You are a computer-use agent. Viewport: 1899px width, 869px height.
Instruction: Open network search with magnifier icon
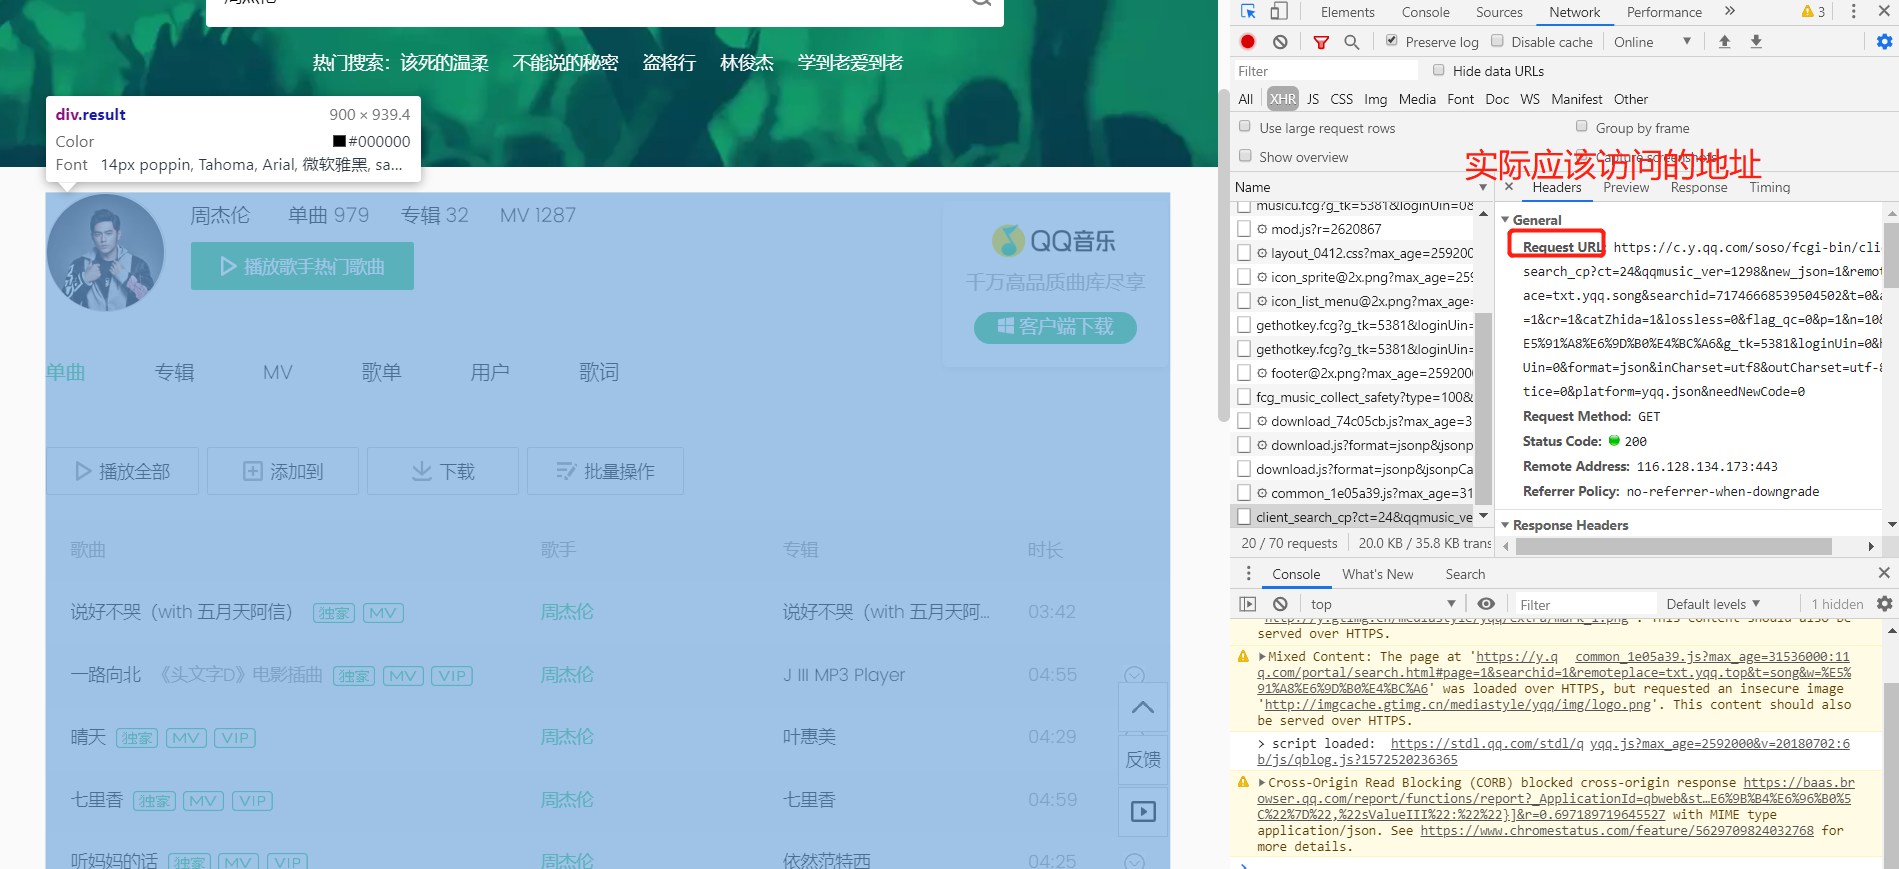(x=1352, y=42)
